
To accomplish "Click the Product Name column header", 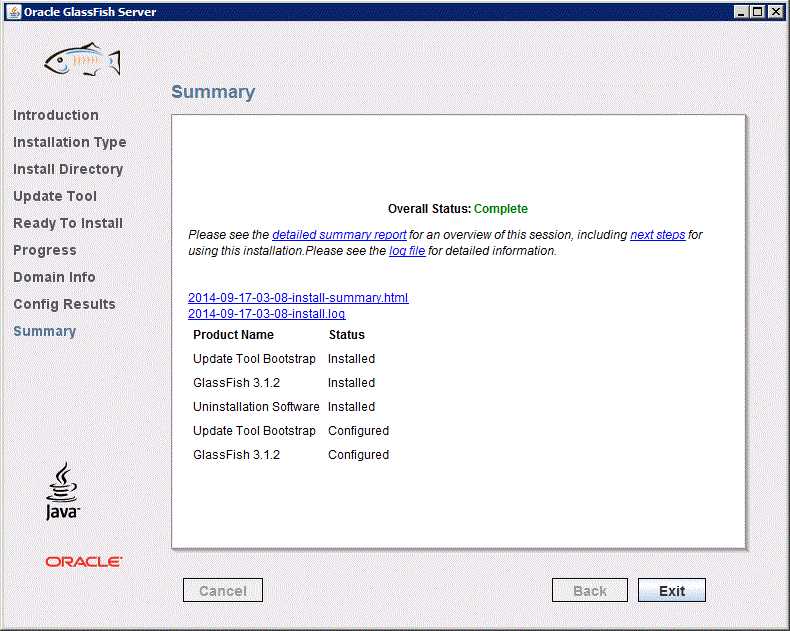I will [233, 335].
